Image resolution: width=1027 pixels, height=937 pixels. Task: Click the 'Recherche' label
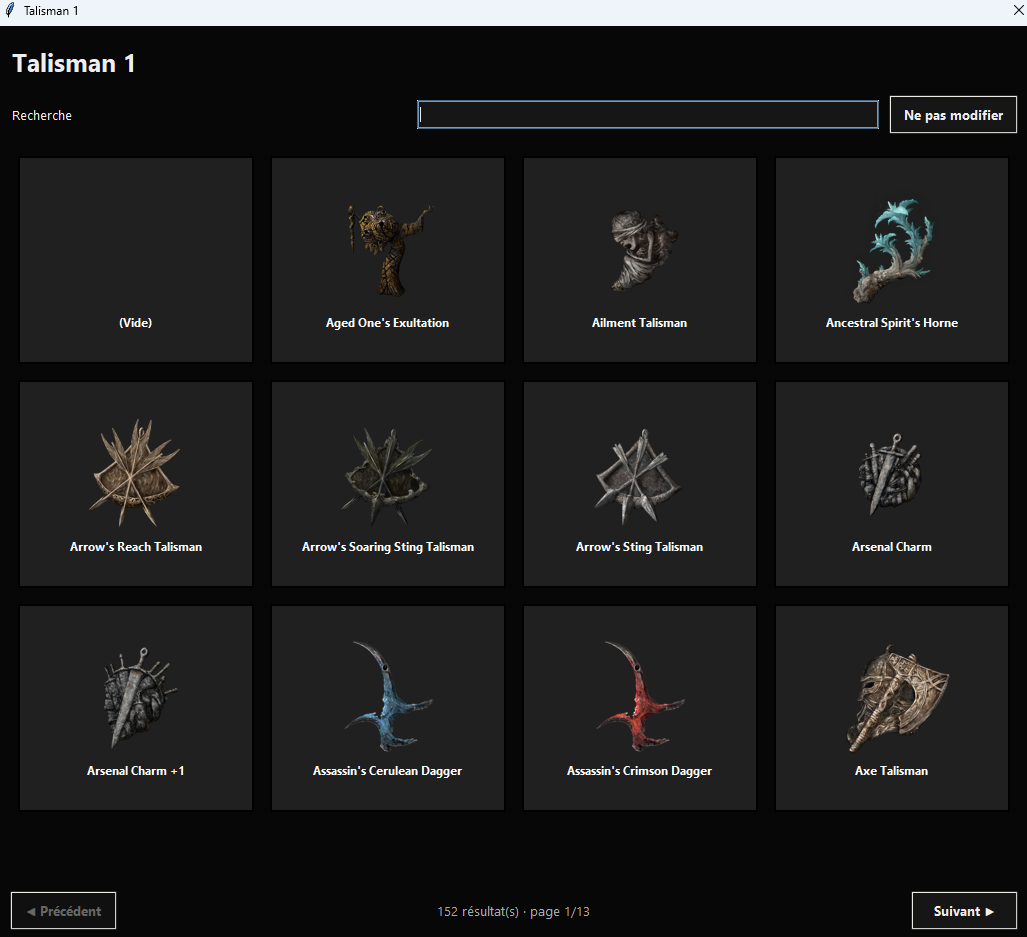(42, 115)
